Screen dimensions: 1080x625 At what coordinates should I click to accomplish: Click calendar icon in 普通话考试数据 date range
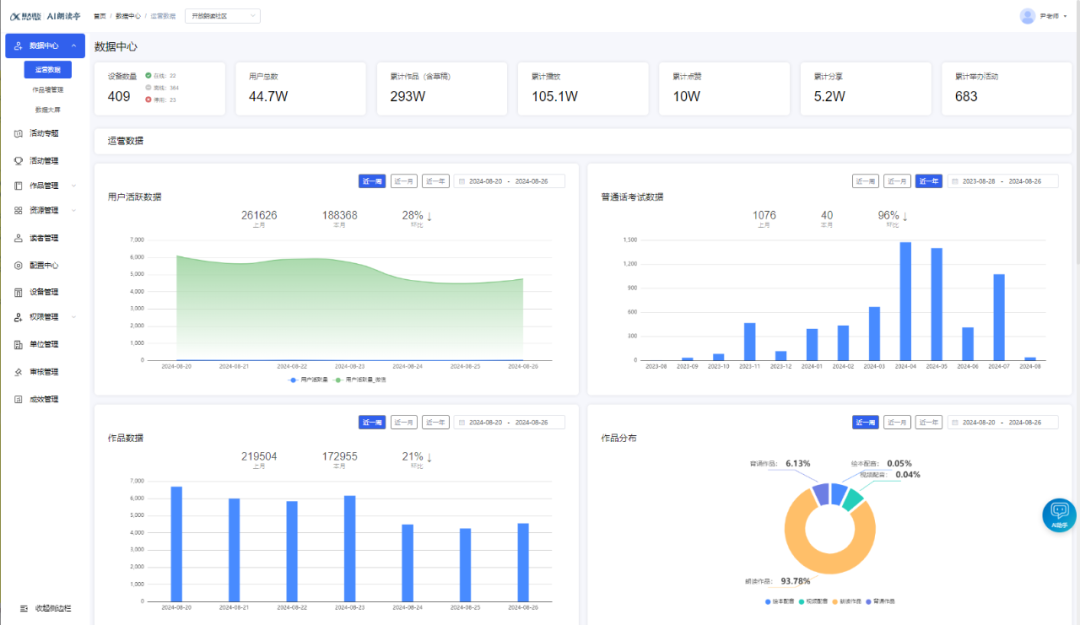(x=955, y=181)
